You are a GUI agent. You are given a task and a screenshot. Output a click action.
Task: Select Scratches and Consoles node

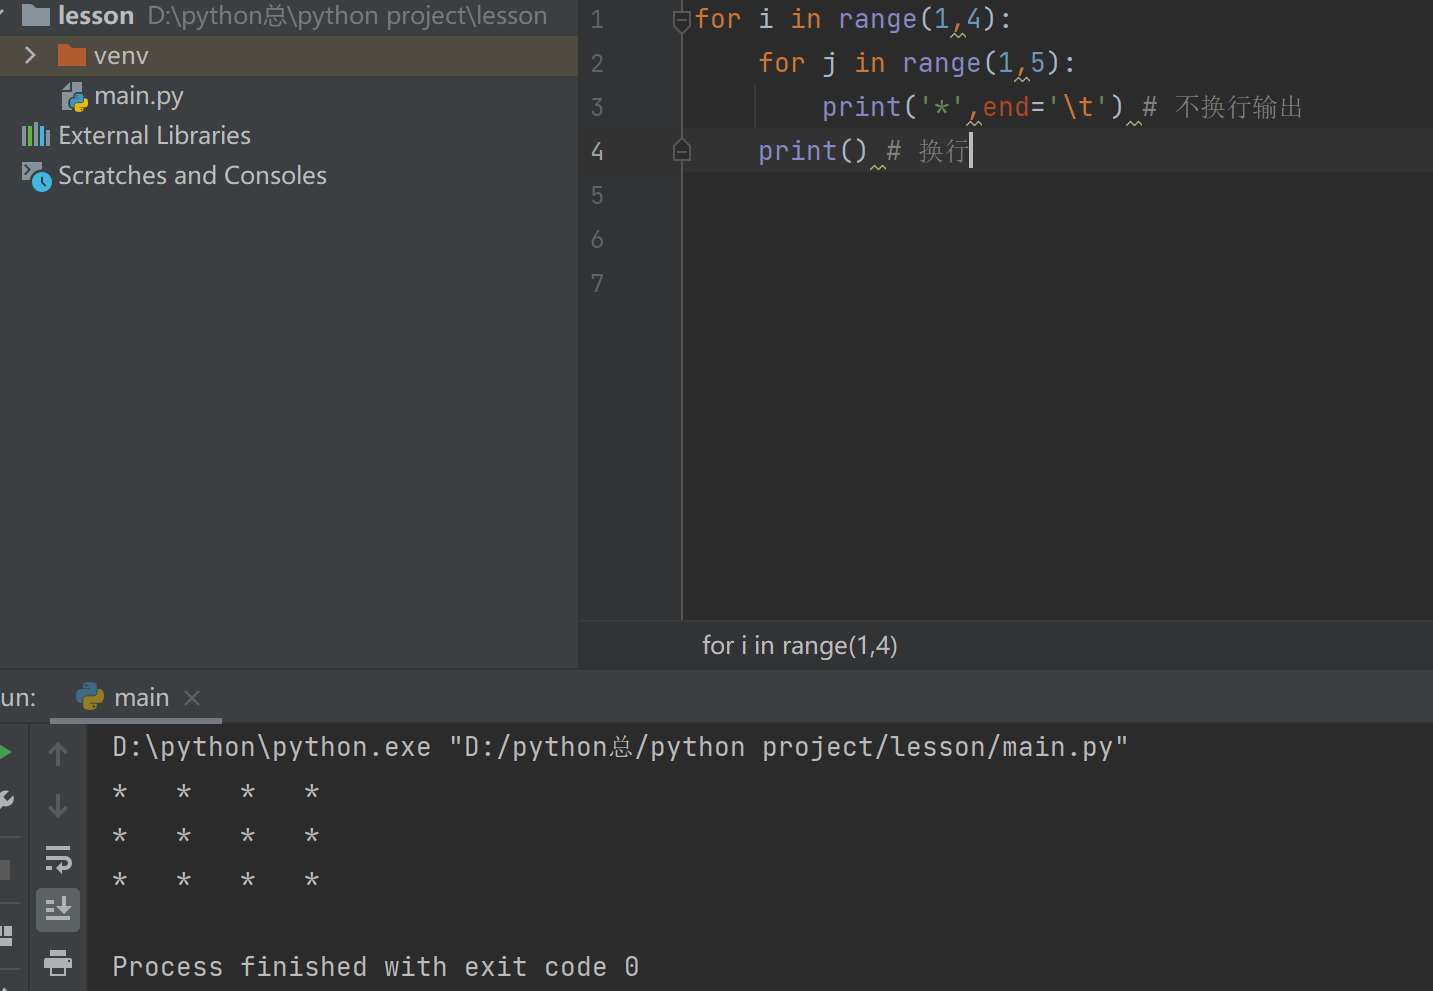192,175
